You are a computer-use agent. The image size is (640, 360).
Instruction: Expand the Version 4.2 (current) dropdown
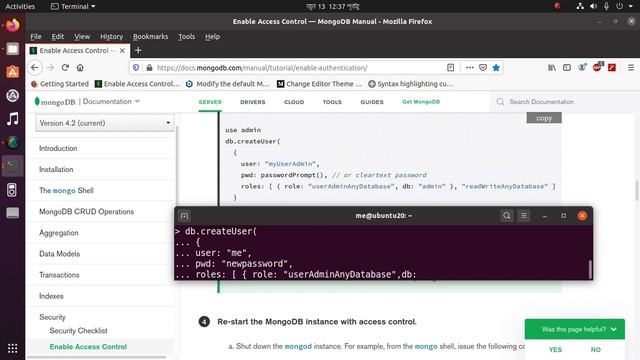104,123
